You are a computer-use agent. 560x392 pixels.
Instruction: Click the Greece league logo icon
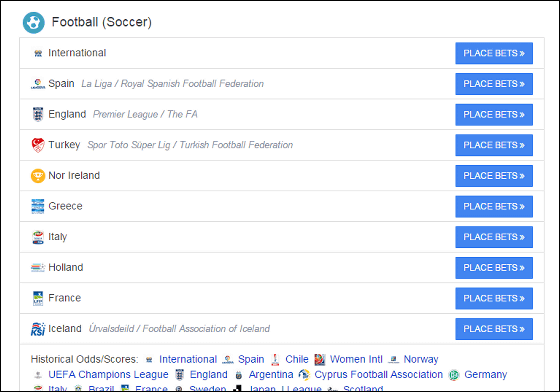(38, 206)
